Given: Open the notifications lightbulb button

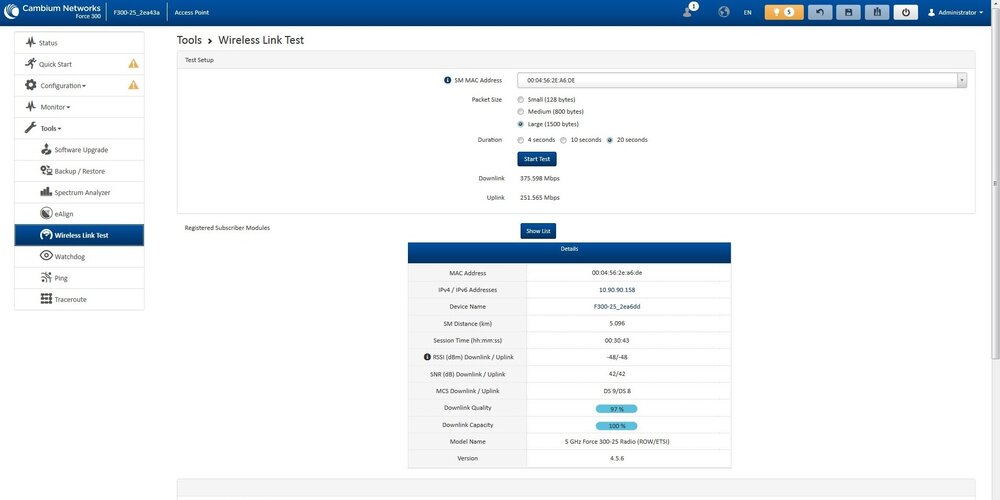Looking at the screenshot, I should click(x=783, y=12).
